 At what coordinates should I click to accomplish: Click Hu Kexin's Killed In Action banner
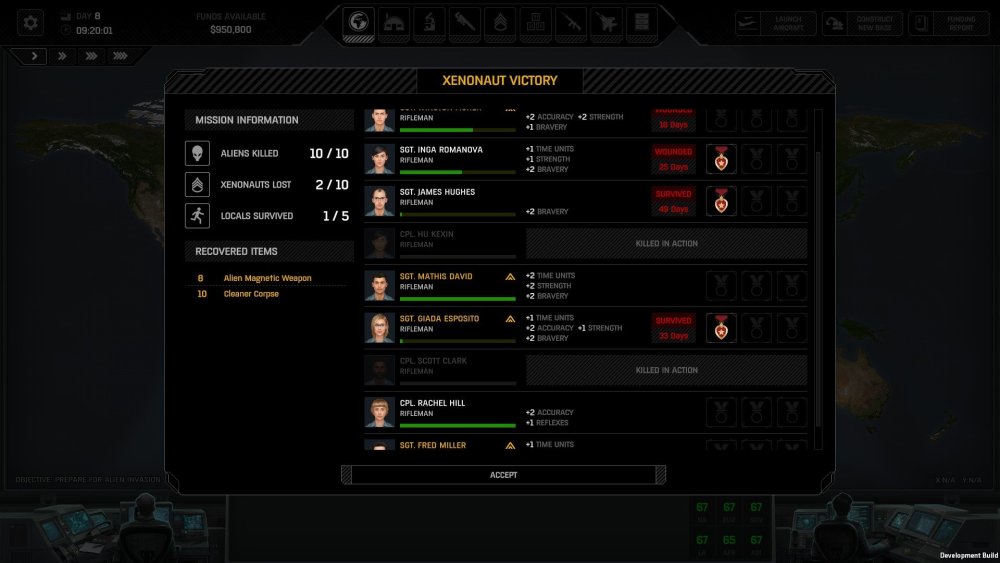click(x=666, y=244)
